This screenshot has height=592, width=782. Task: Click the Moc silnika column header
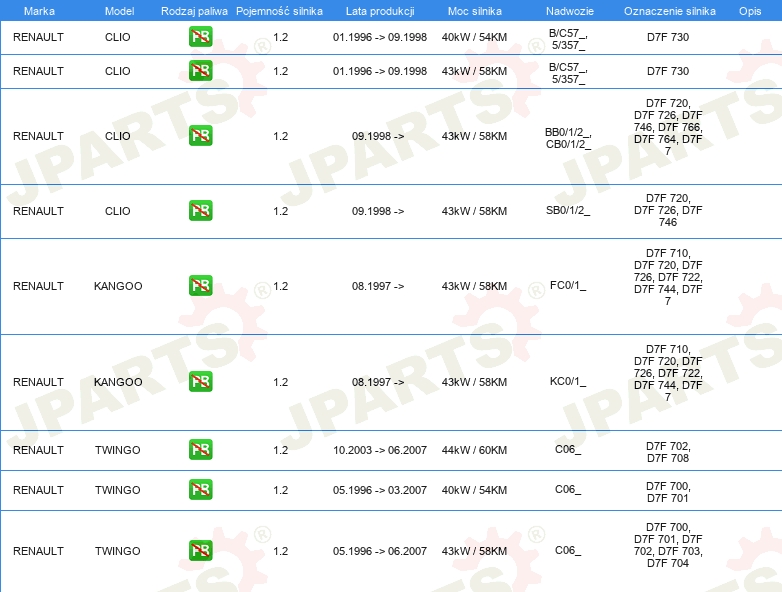pyautogui.click(x=475, y=11)
